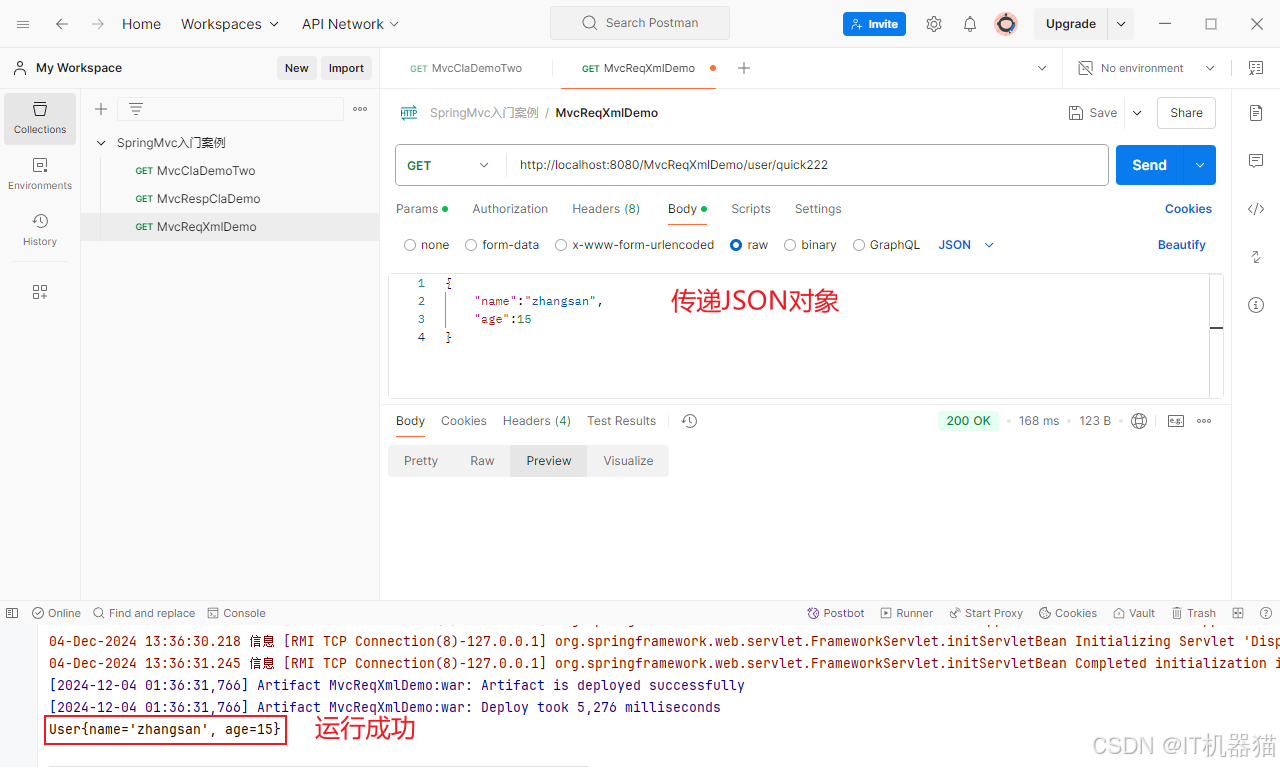Open the notifications bell
Screen dimensions: 1280x767
click(970, 24)
